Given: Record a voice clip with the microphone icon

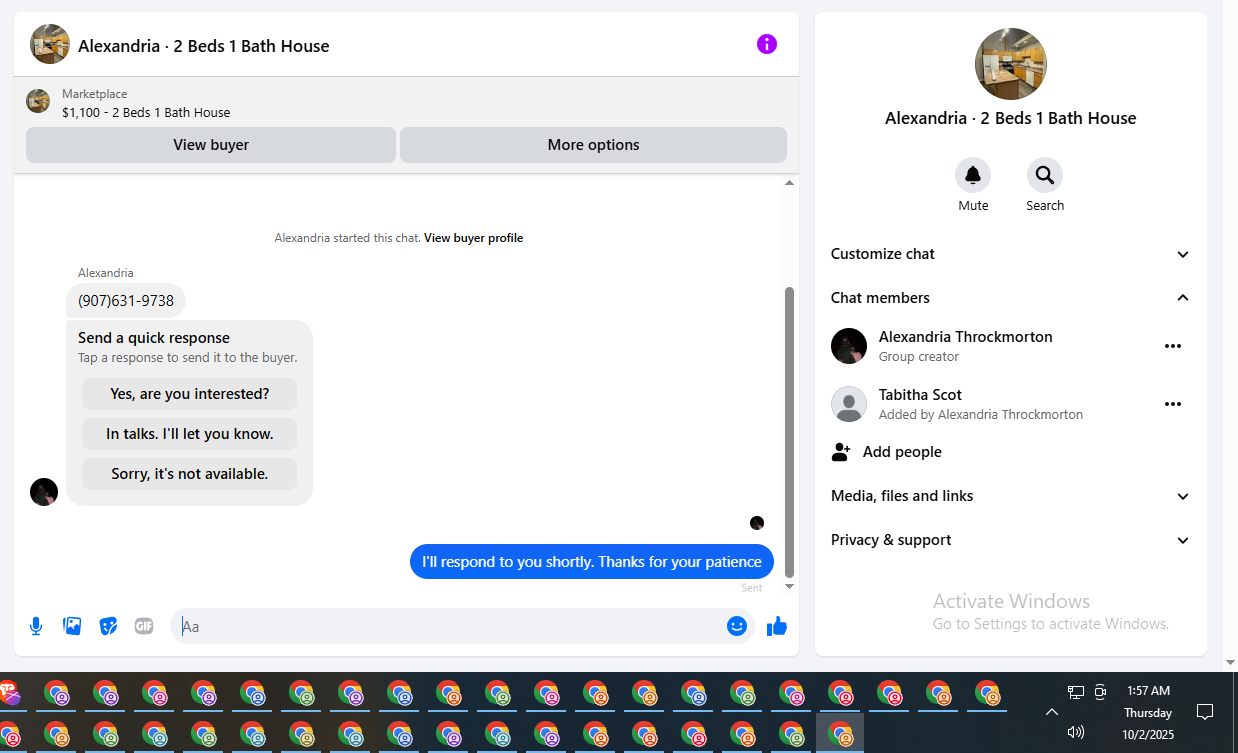Looking at the screenshot, I should [36, 626].
